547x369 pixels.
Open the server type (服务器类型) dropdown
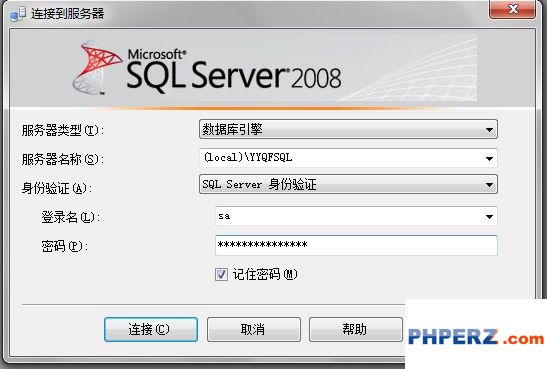pyautogui.click(x=348, y=129)
